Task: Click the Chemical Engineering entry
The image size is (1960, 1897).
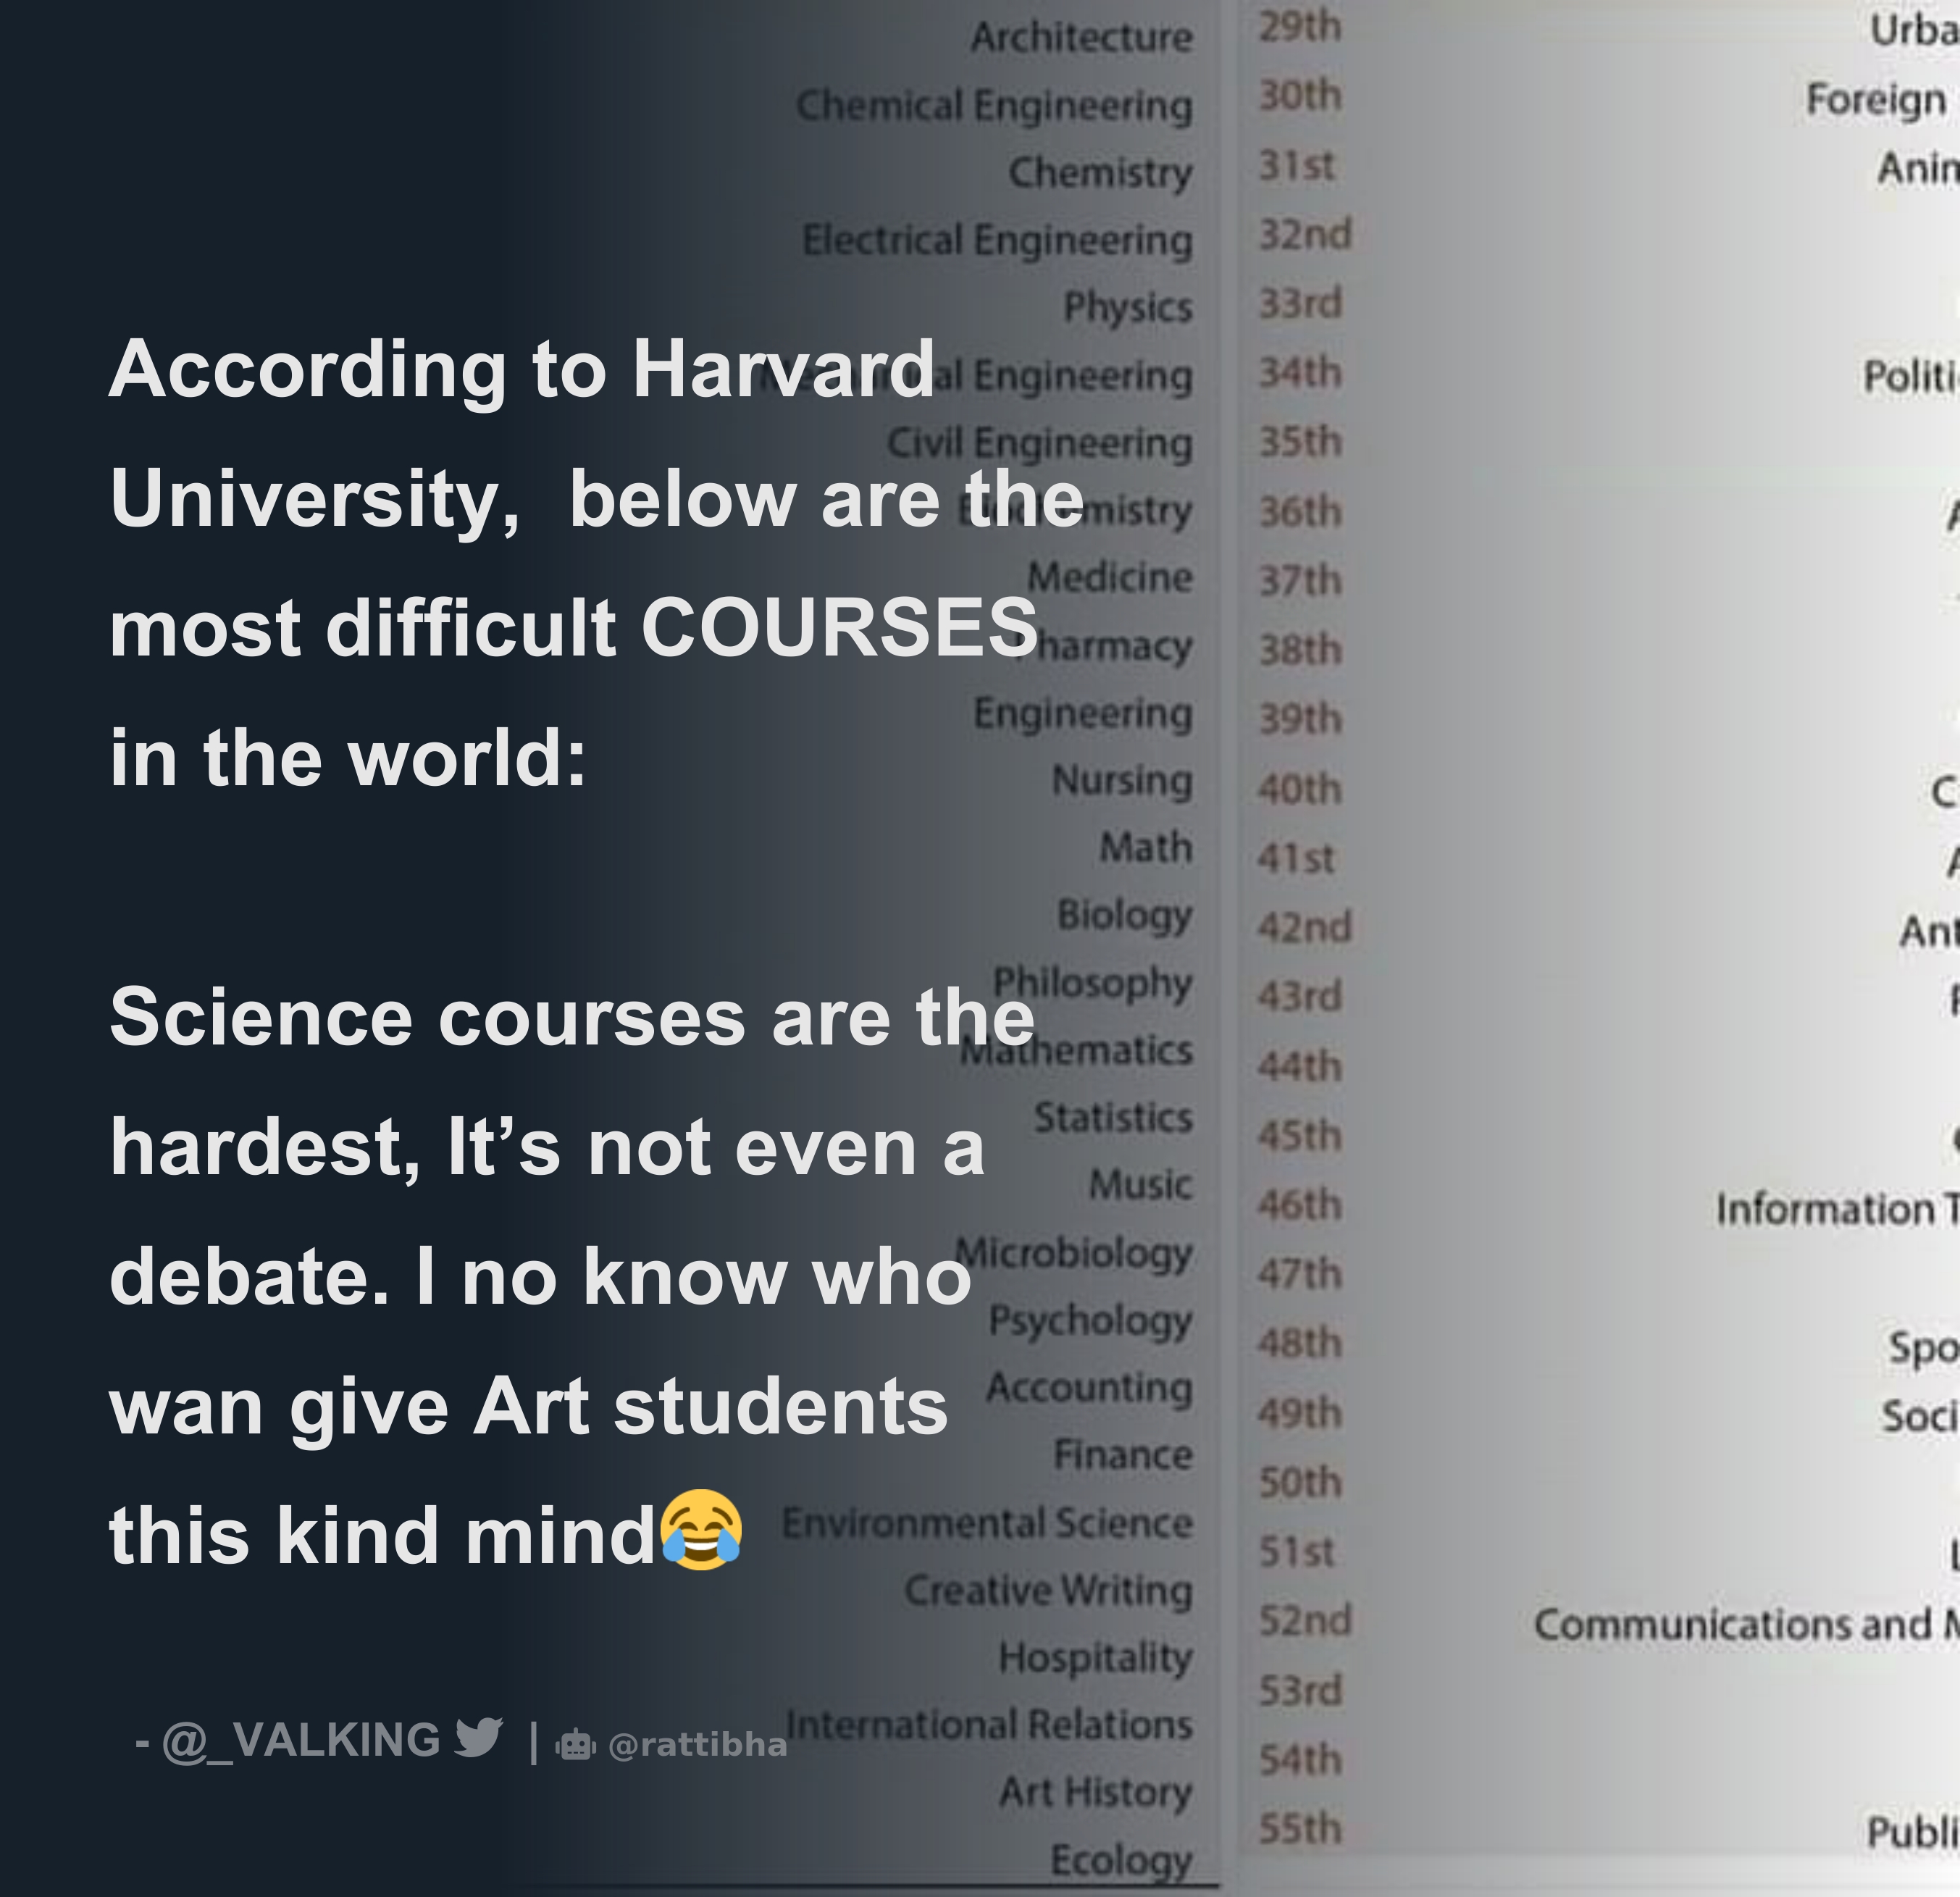Action: coord(994,105)
